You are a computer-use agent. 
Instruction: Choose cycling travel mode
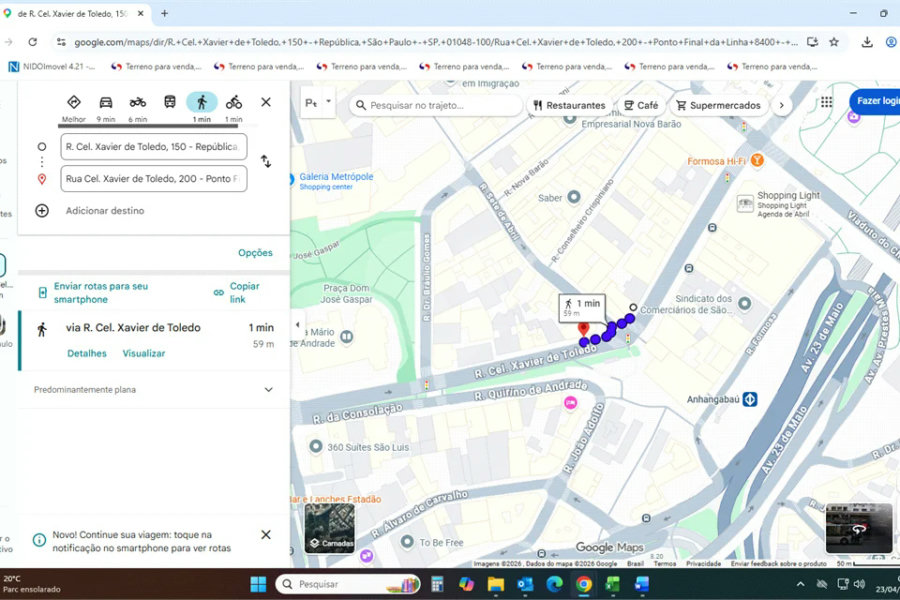234,102
